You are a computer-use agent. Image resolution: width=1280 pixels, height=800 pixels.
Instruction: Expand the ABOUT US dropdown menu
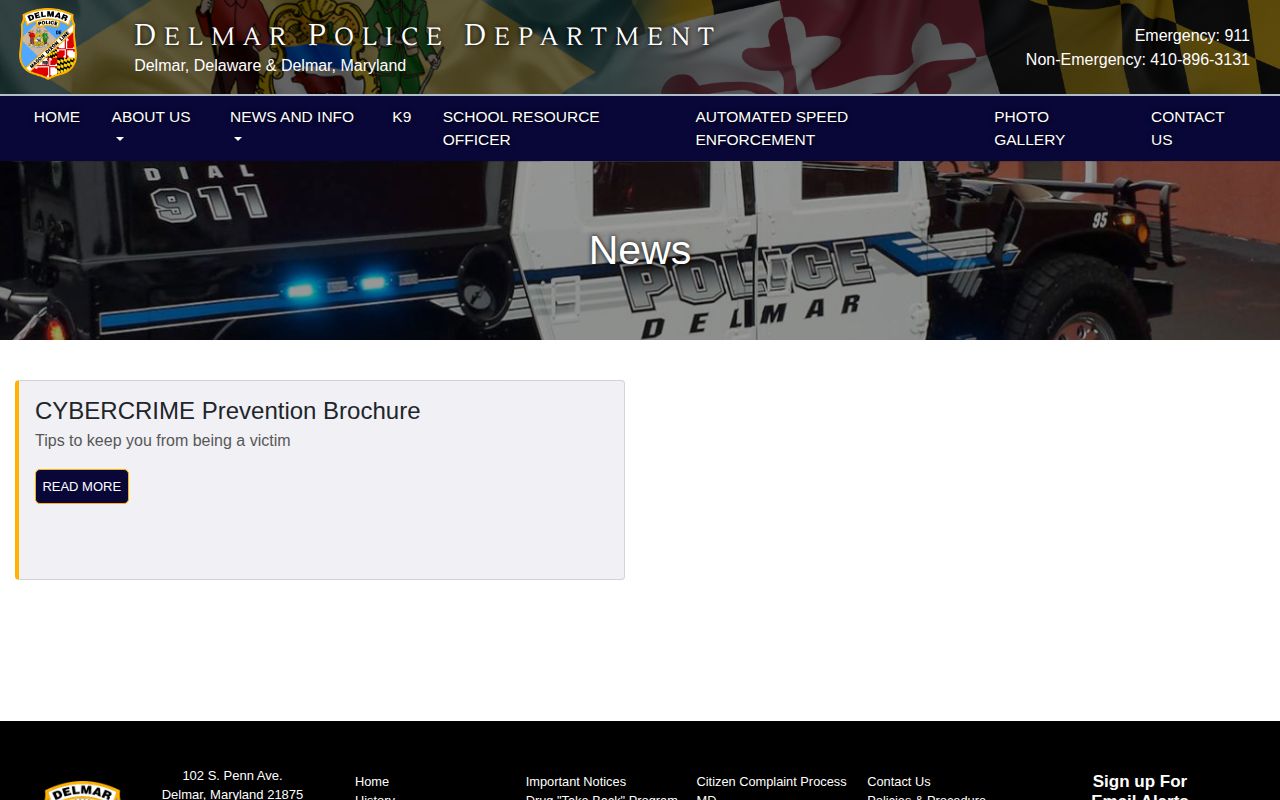point(151,128)
